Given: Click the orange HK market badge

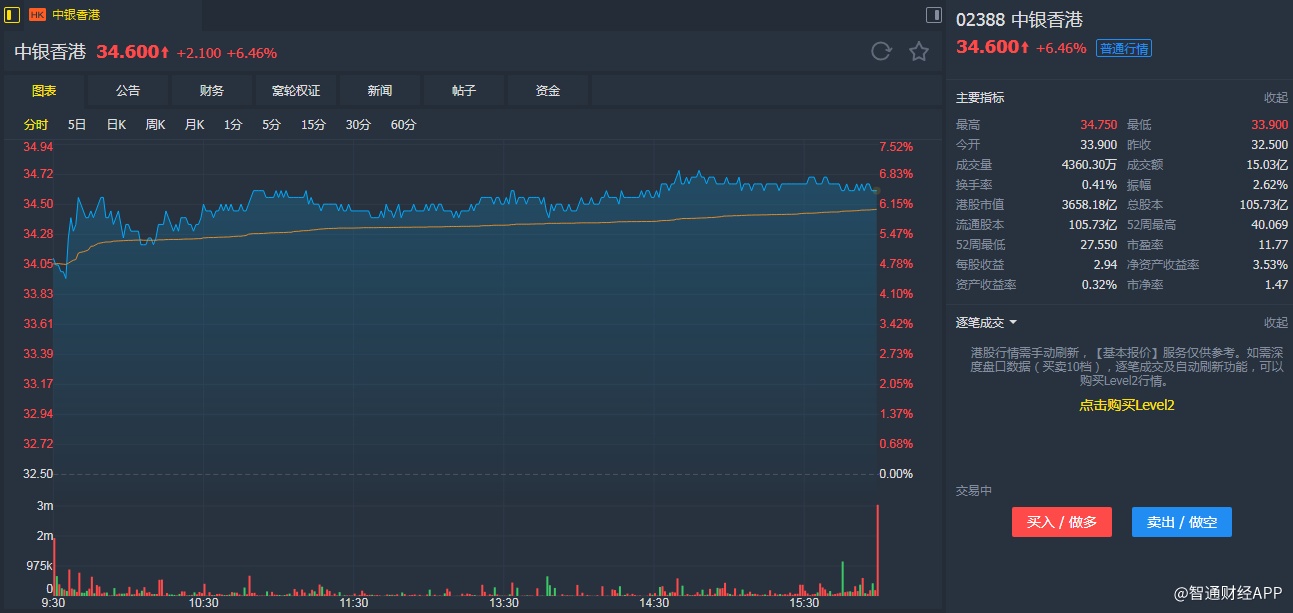Looking at the screenshot, I should tap(37, 15).
